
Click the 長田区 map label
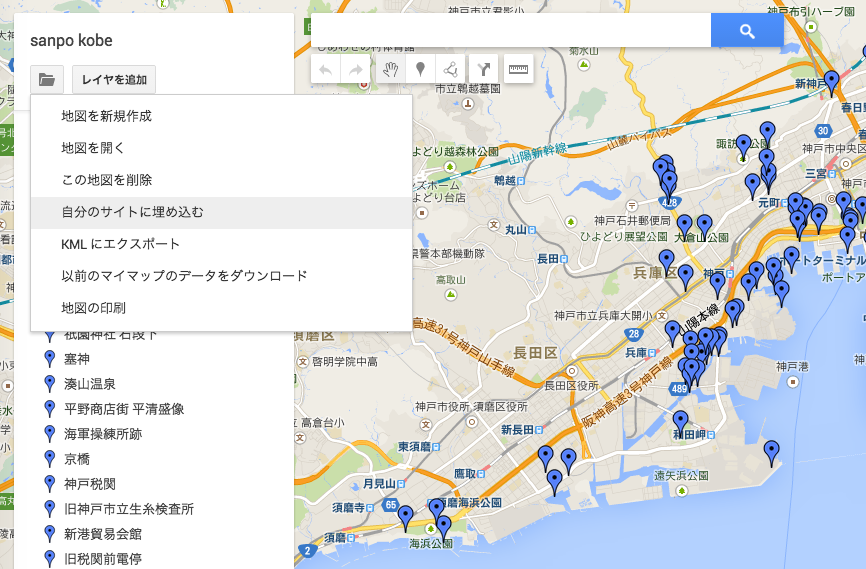[x=535, y=352]
